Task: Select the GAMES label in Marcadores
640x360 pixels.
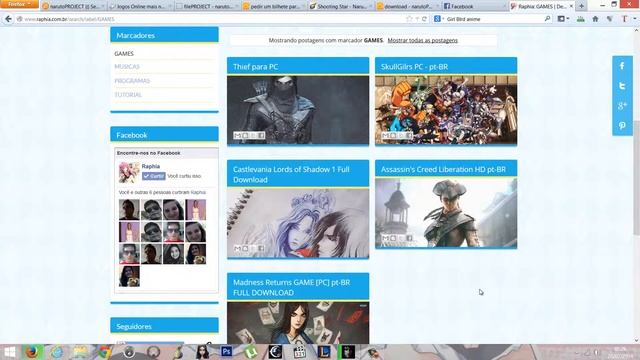Action: point(124,53)
